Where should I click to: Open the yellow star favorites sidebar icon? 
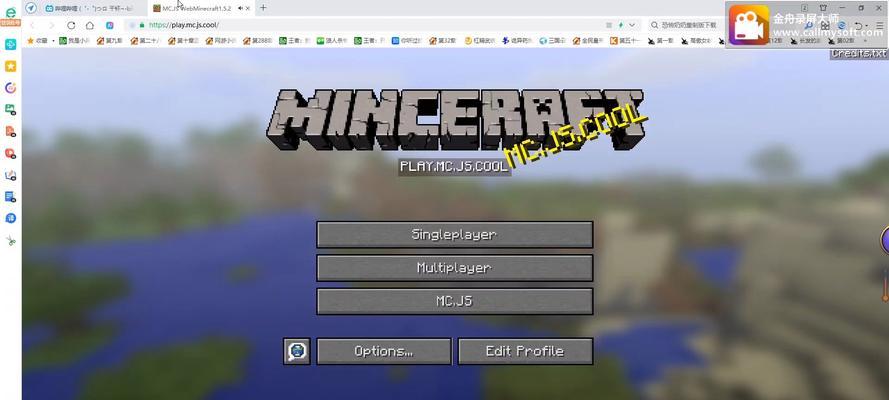[10, 66]
